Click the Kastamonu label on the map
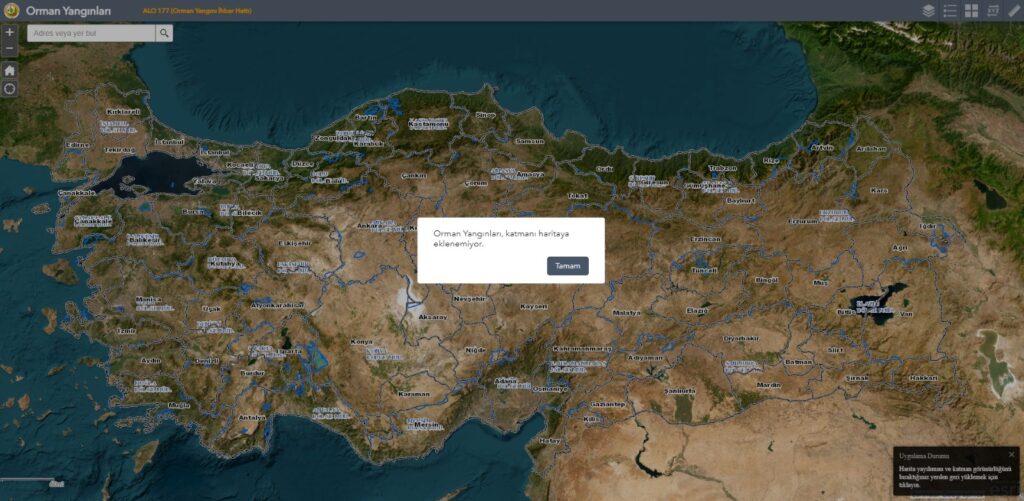Image resolution: width=1024 pixels, height=501 pixels. [x=428, y=123]
